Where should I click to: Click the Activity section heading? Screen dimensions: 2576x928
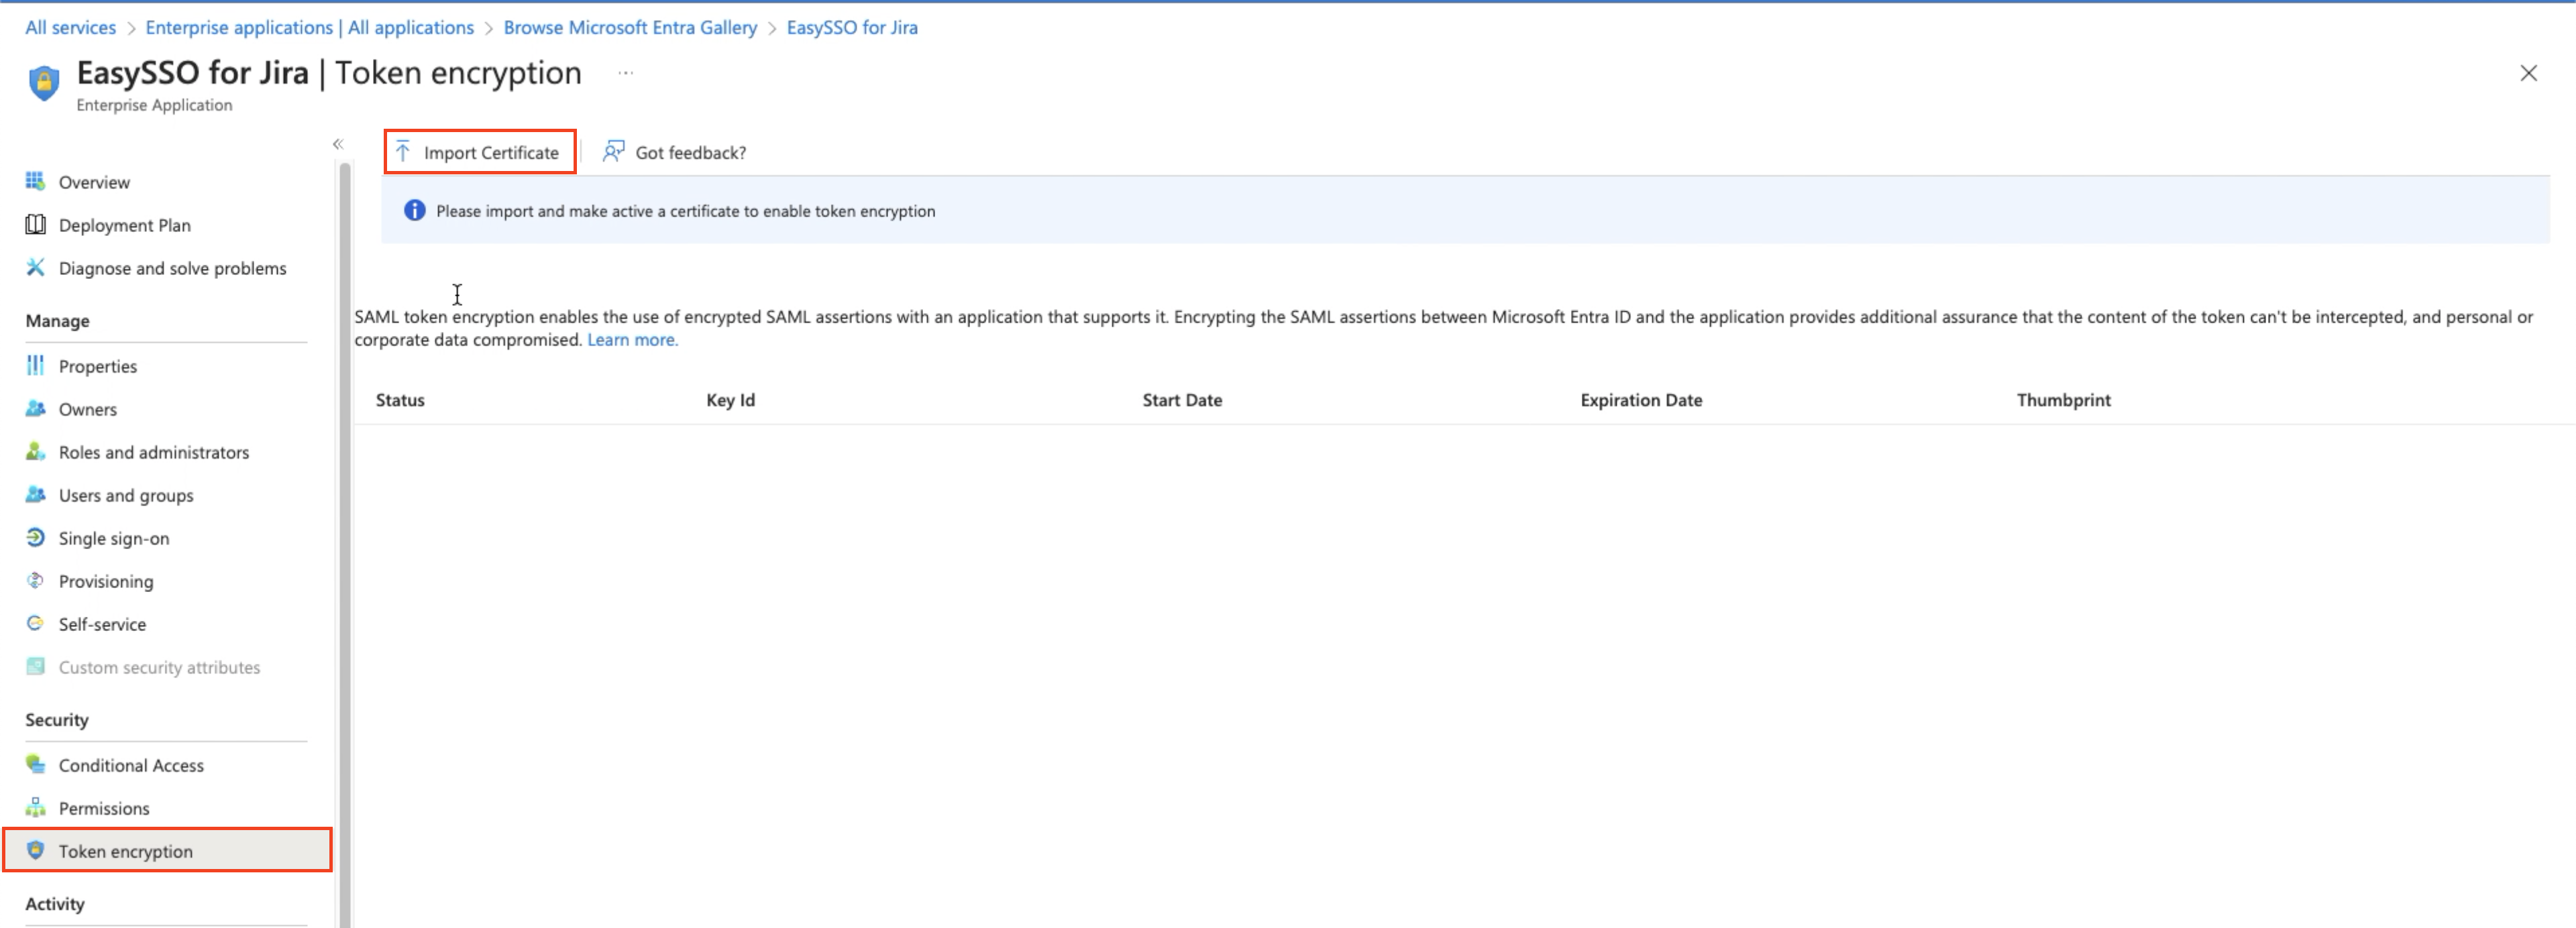click(x=55, y=904)
